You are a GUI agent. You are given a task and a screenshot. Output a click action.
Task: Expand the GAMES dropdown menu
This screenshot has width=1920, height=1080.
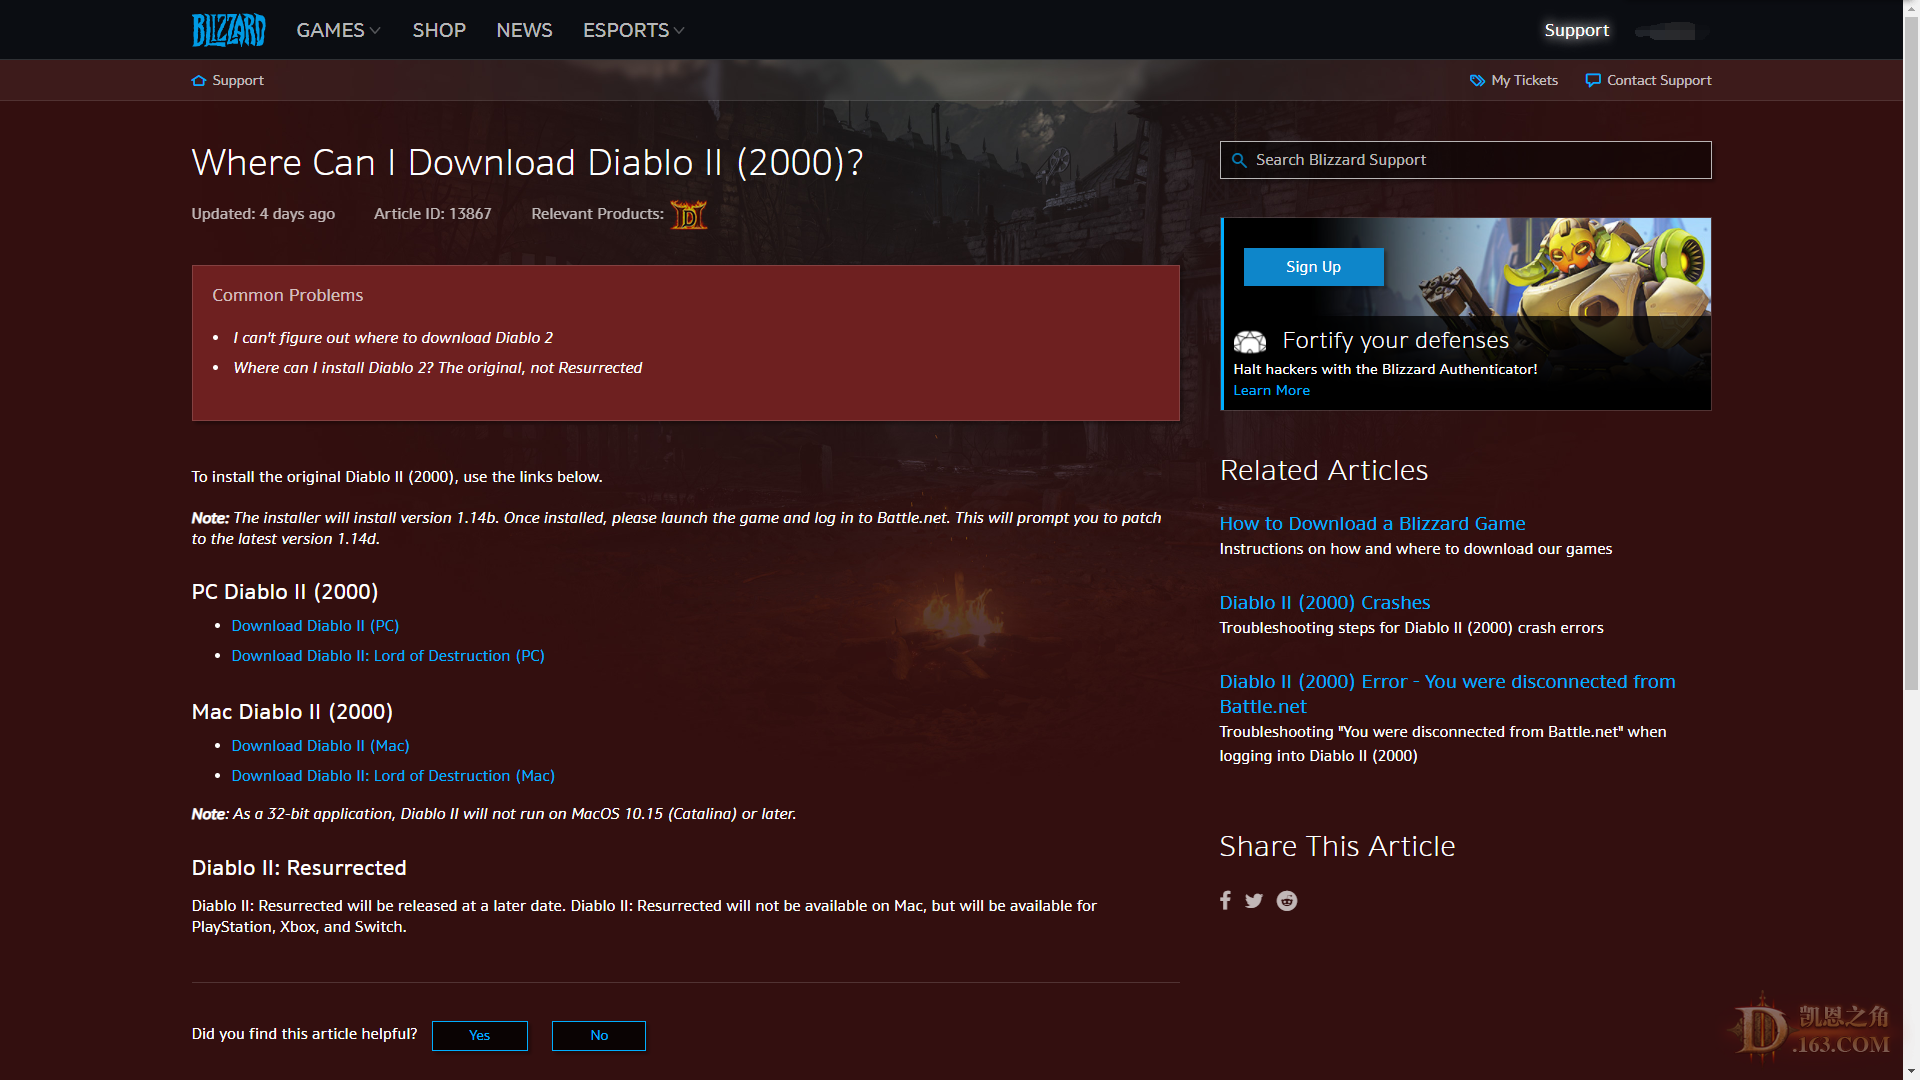point(338,30)
